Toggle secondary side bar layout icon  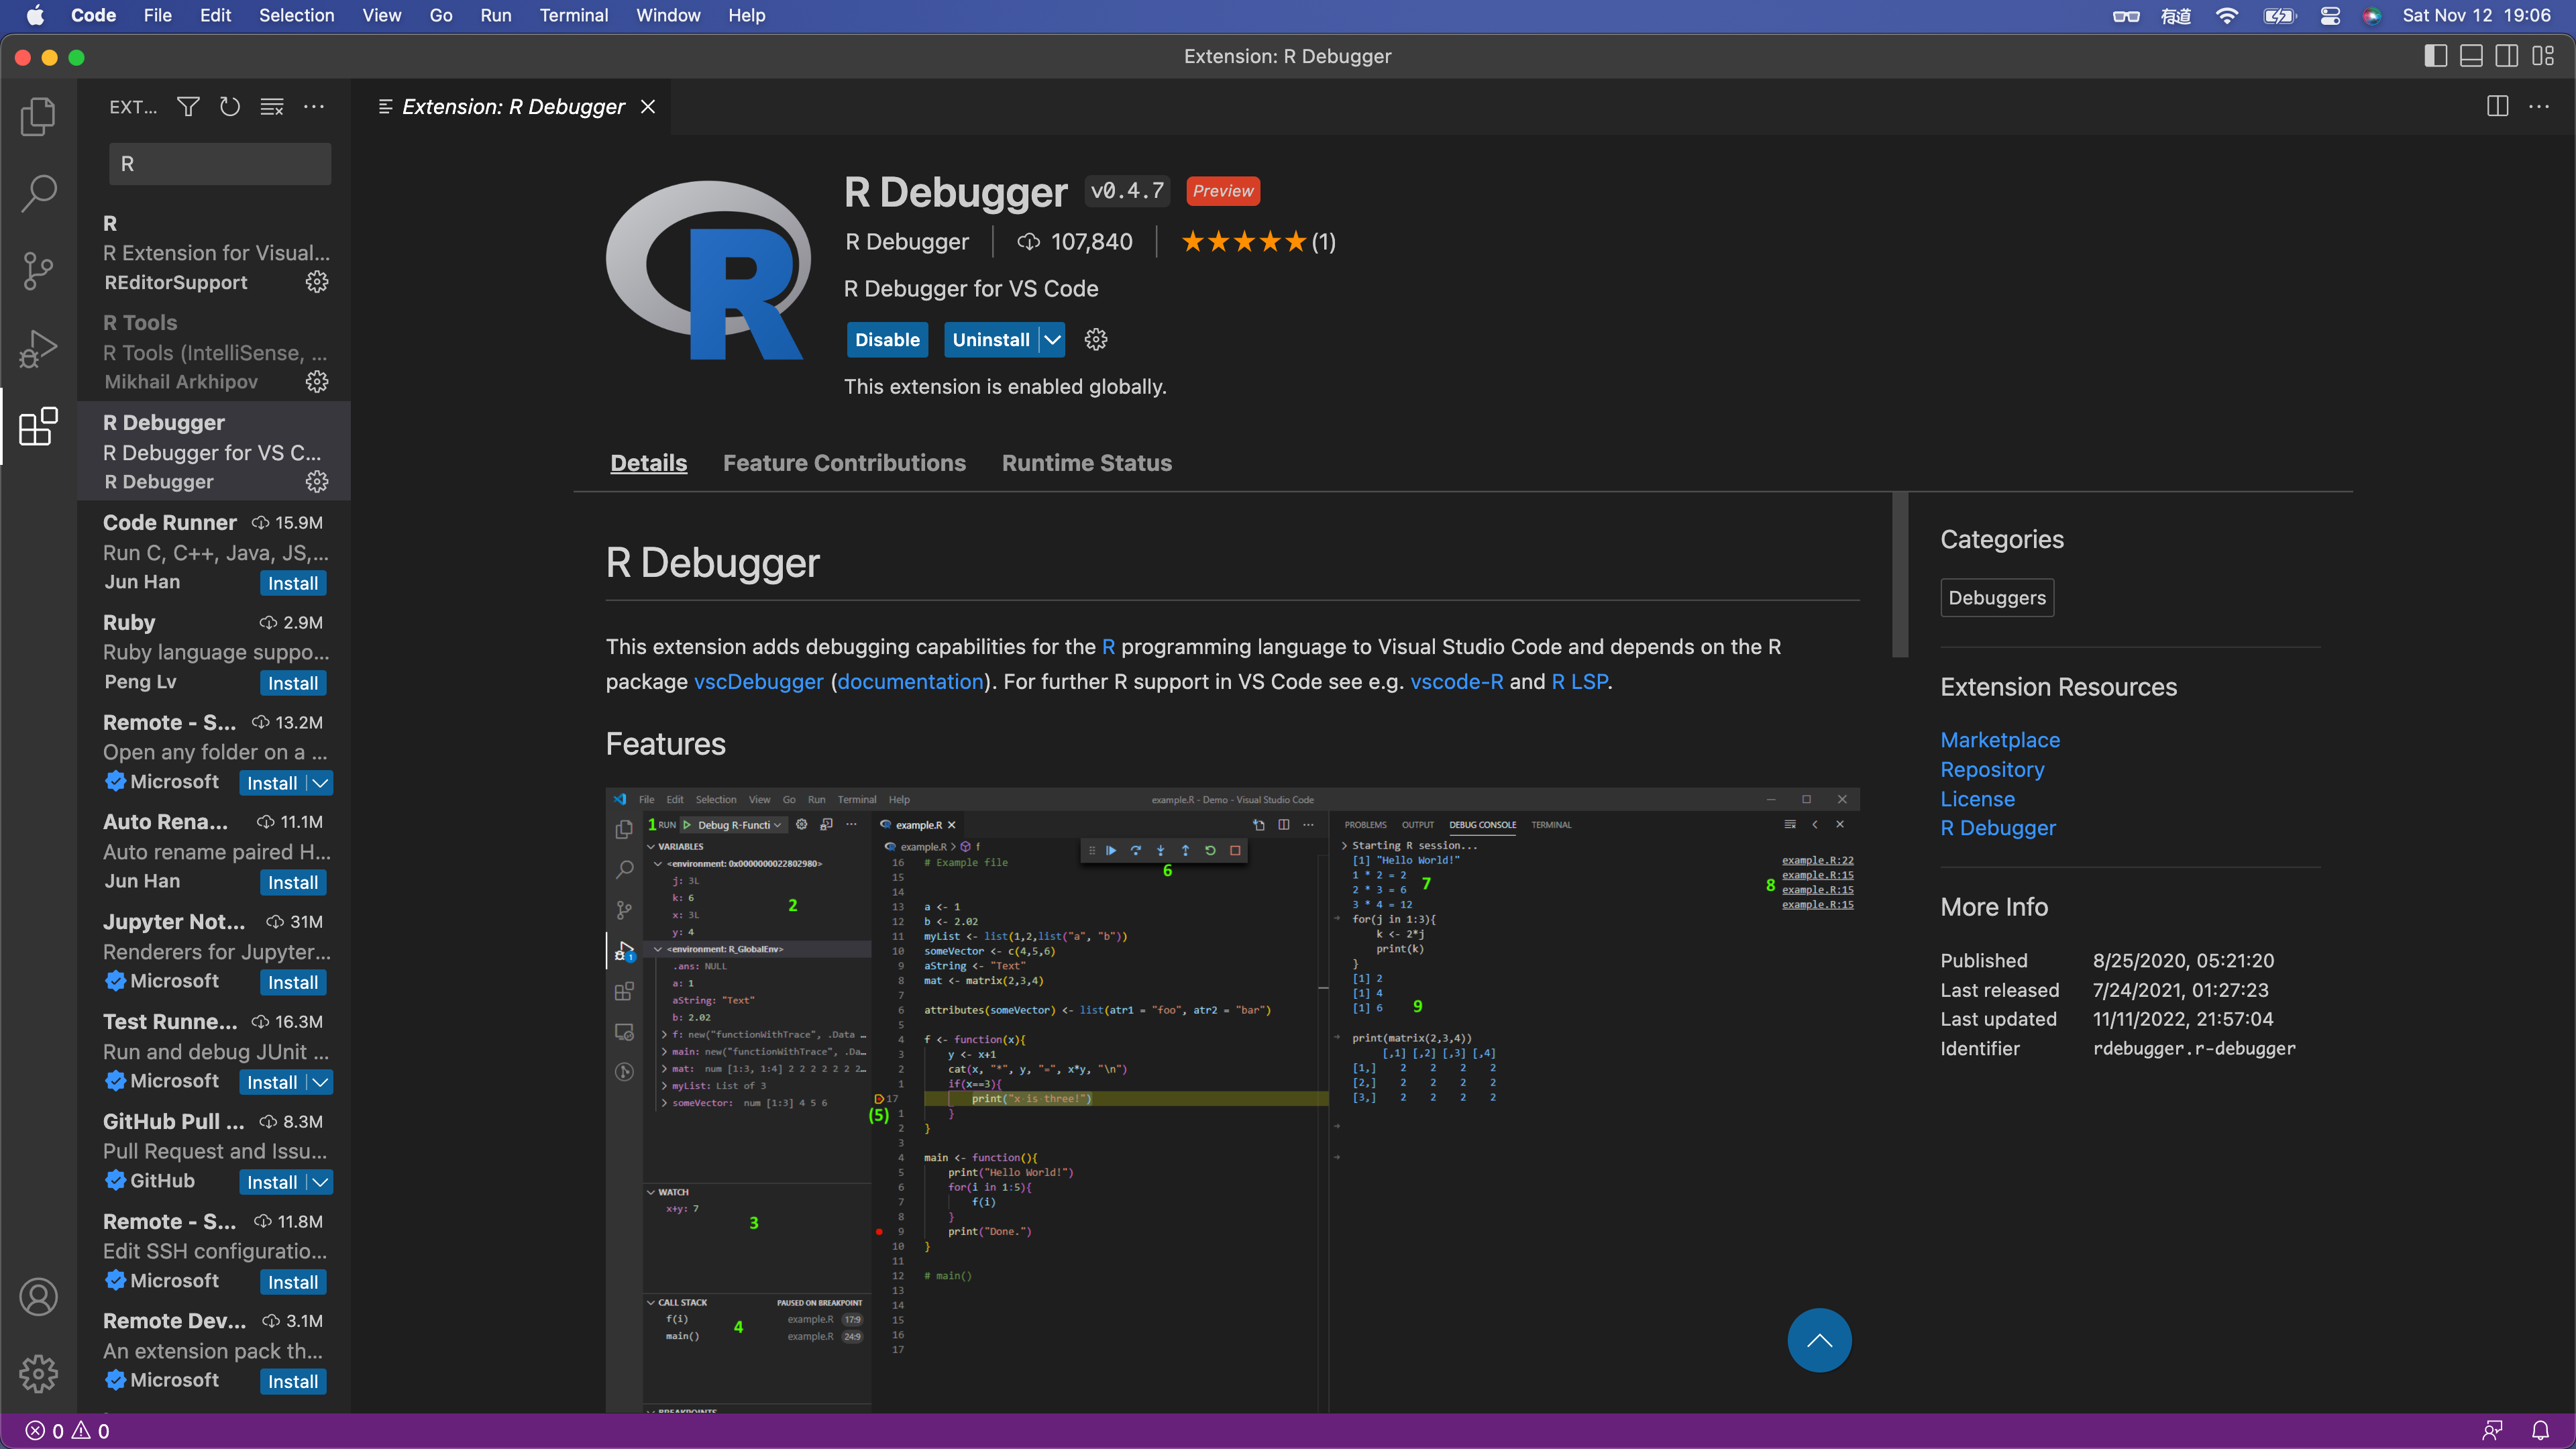(x=2507, y=57)
